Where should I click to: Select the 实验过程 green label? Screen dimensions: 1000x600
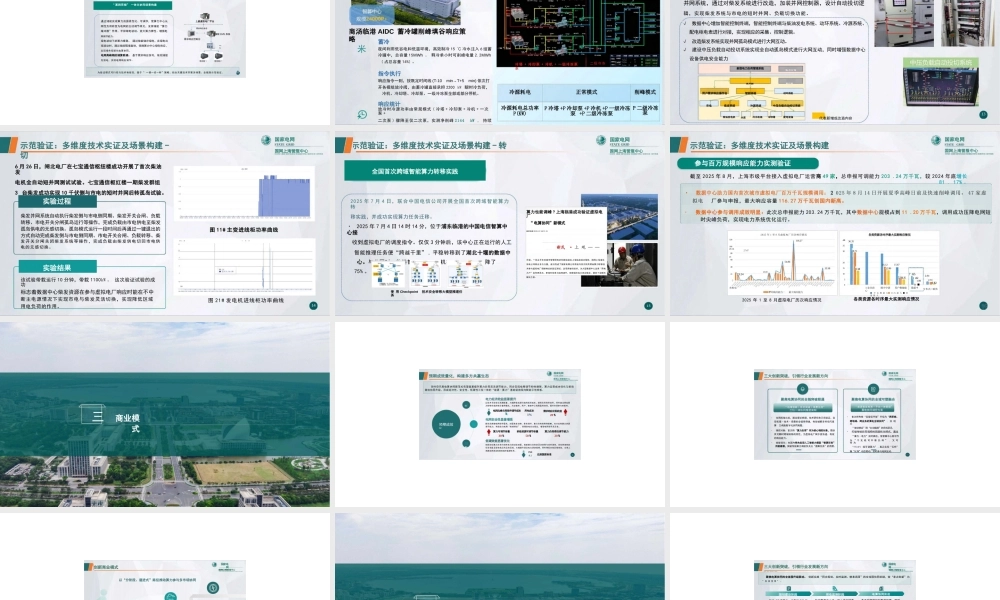(56, 201)
